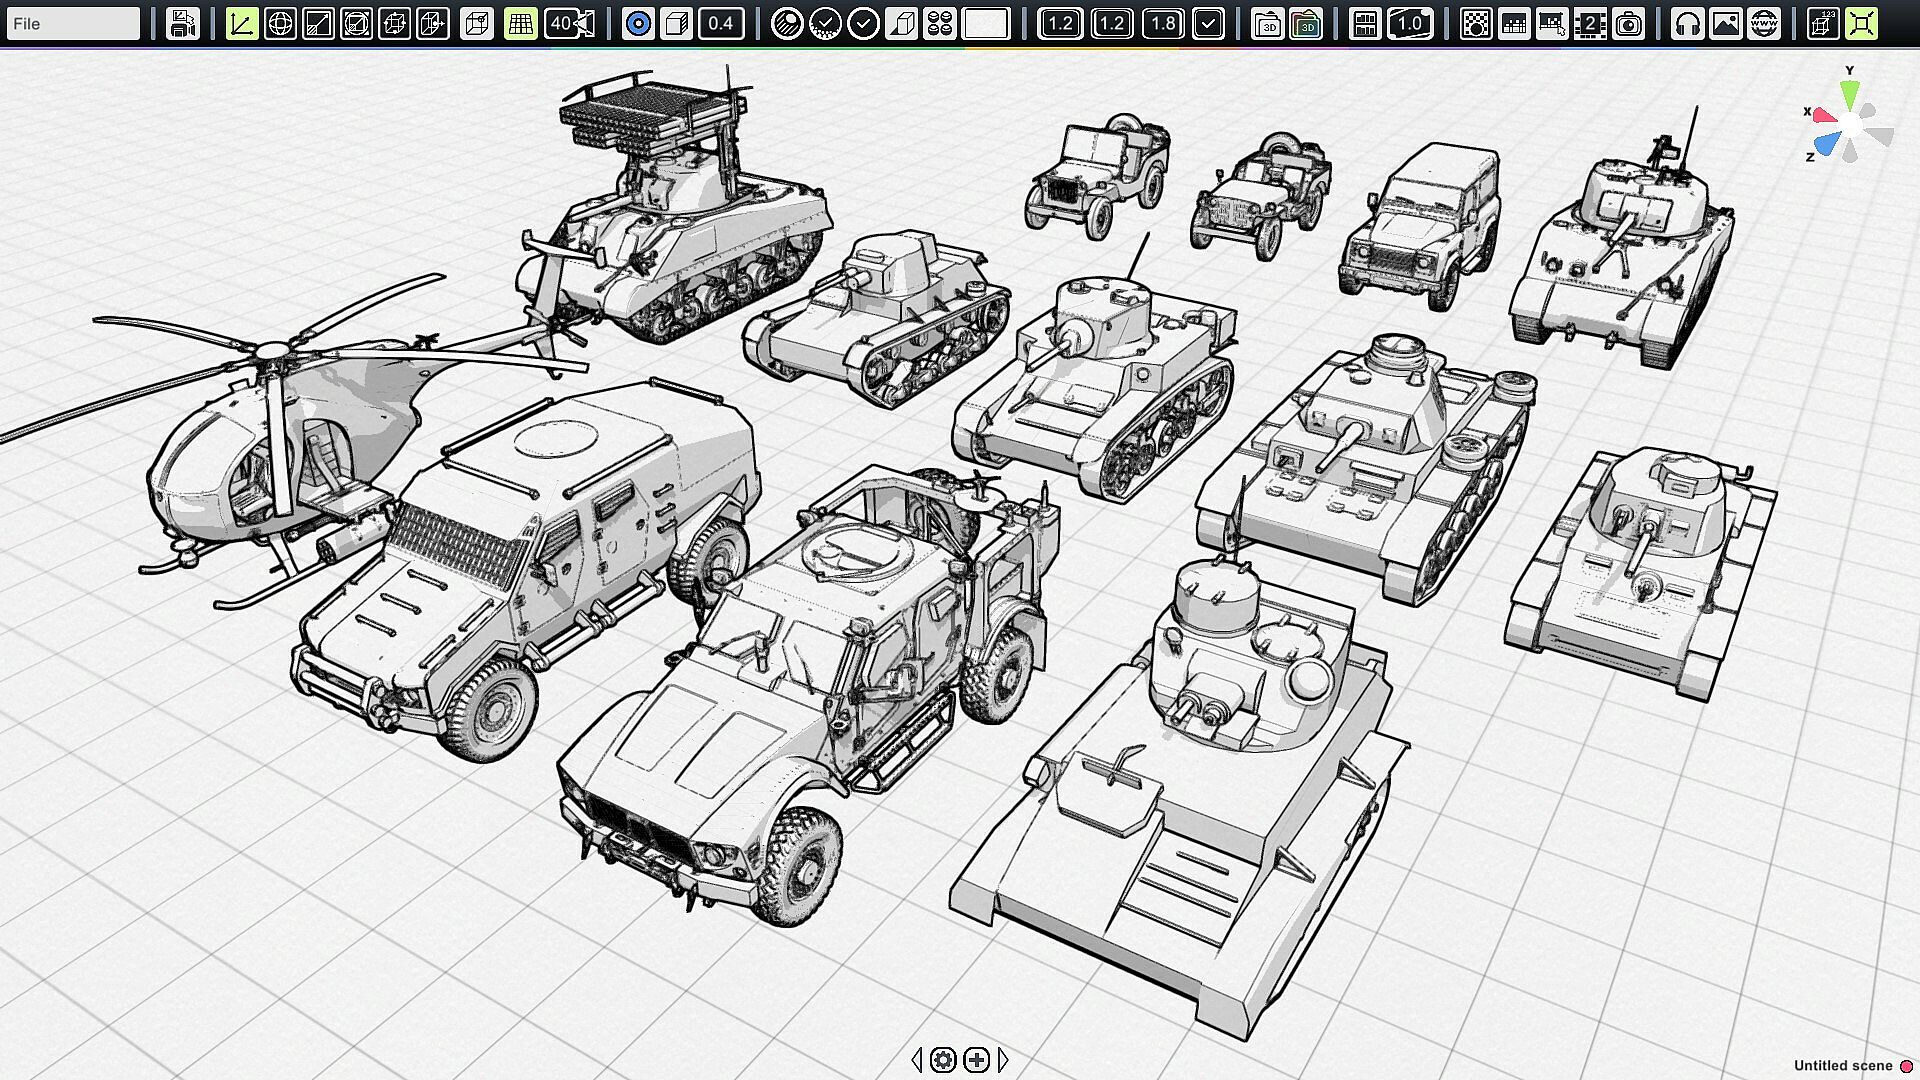Open the 3D models folder icon

1268,23
